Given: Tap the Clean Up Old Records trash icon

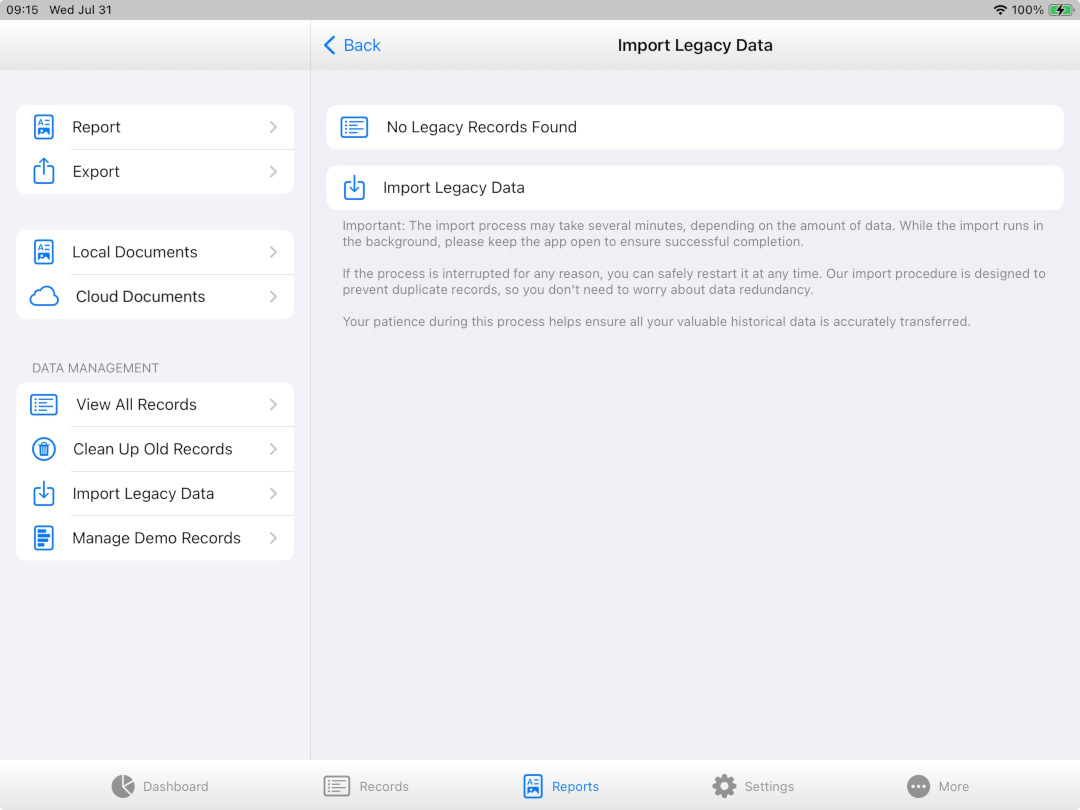Looking at the screenshot, I should pyautogui.click(x=44, y=449).
